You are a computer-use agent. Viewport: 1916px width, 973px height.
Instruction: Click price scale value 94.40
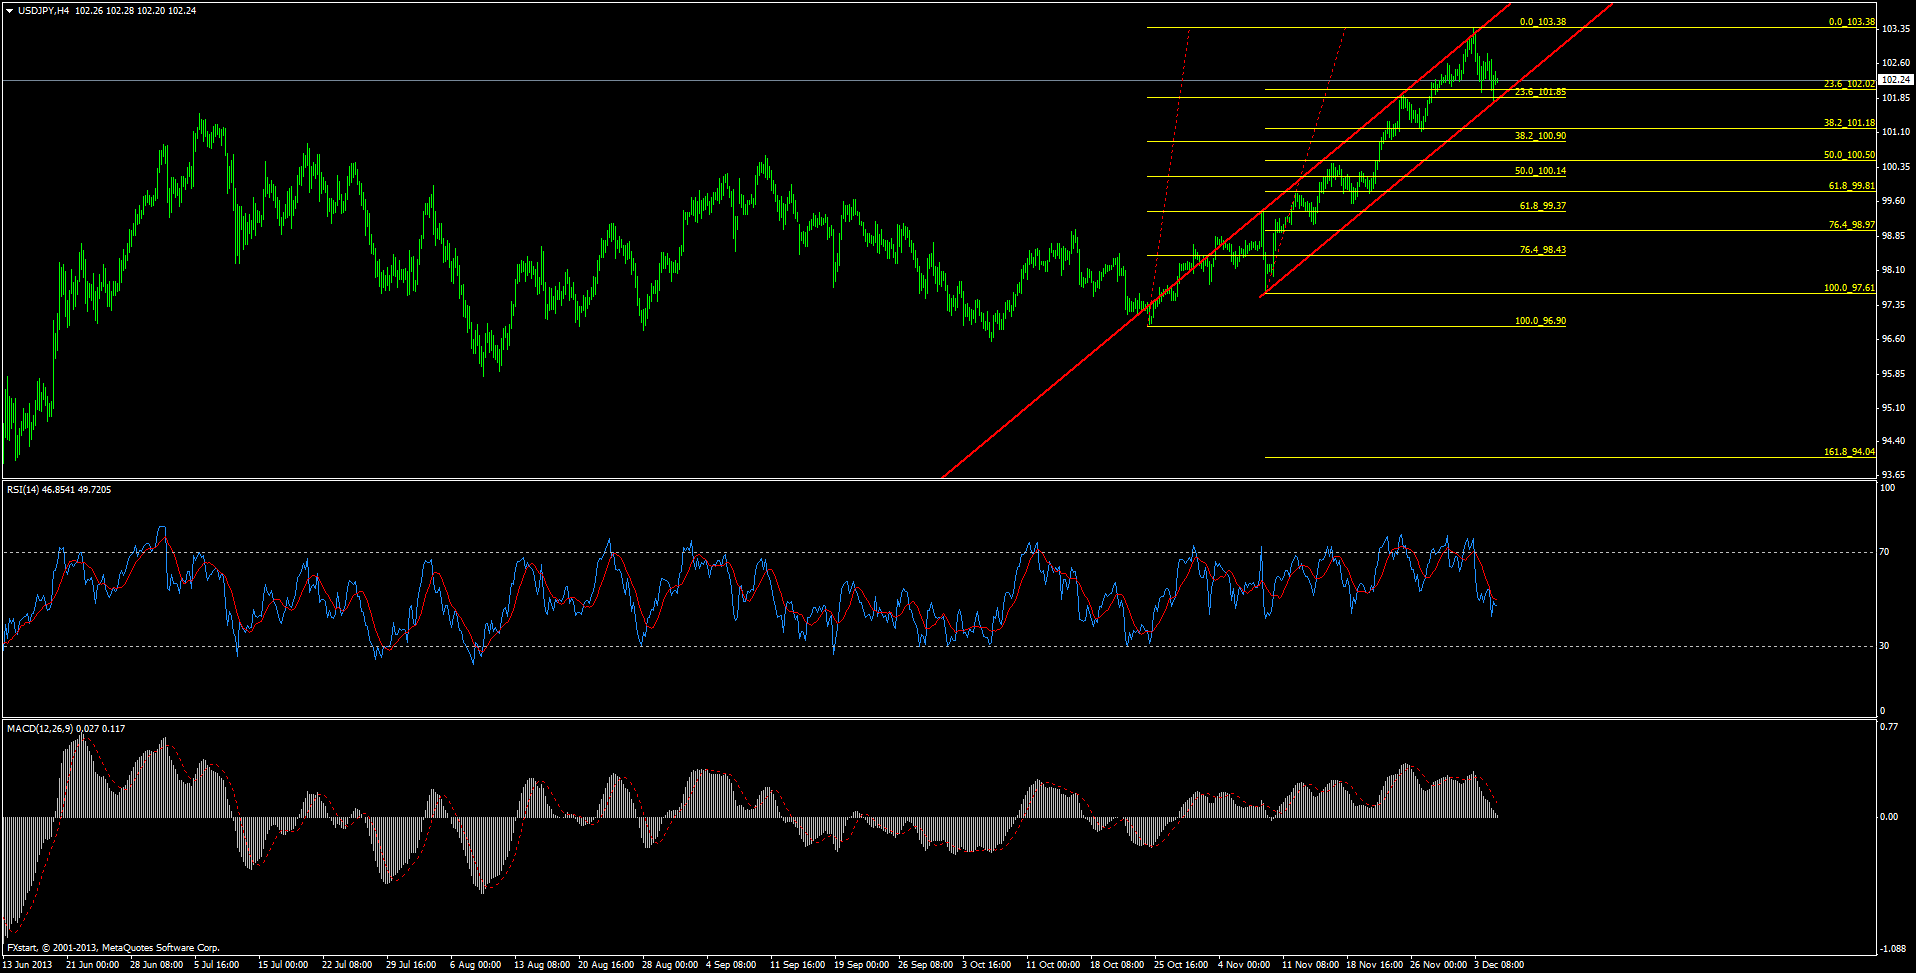pyautogui.click(x=1893, y=441)
